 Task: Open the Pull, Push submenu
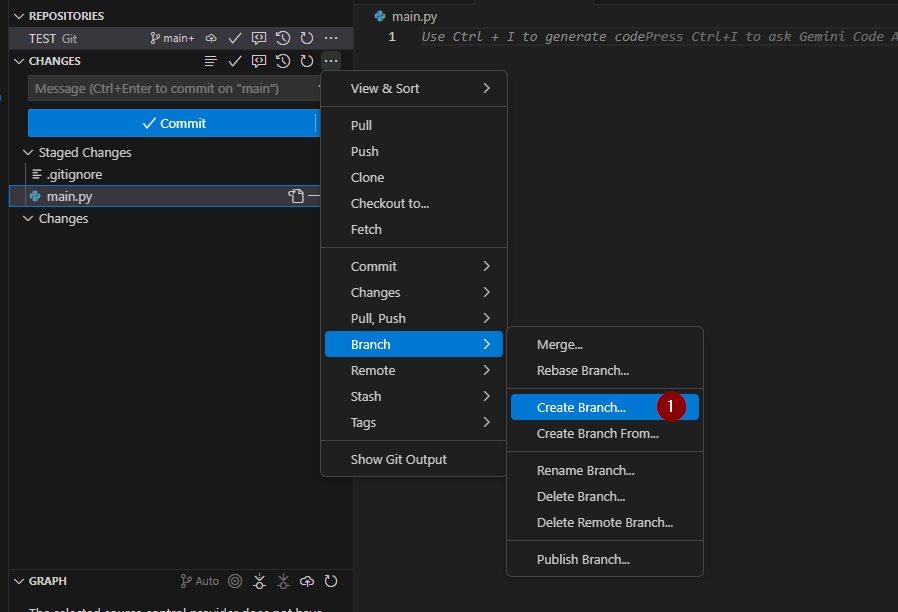(x=413, y=318)
